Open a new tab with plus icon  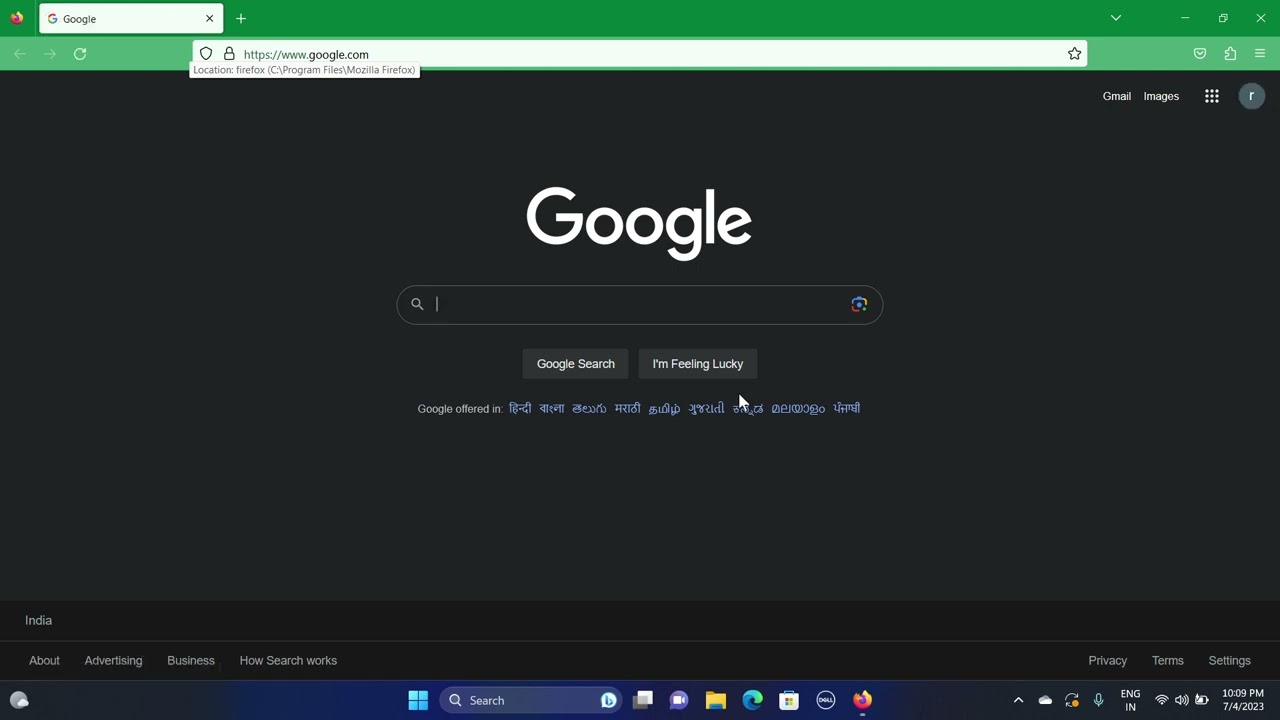241,19
